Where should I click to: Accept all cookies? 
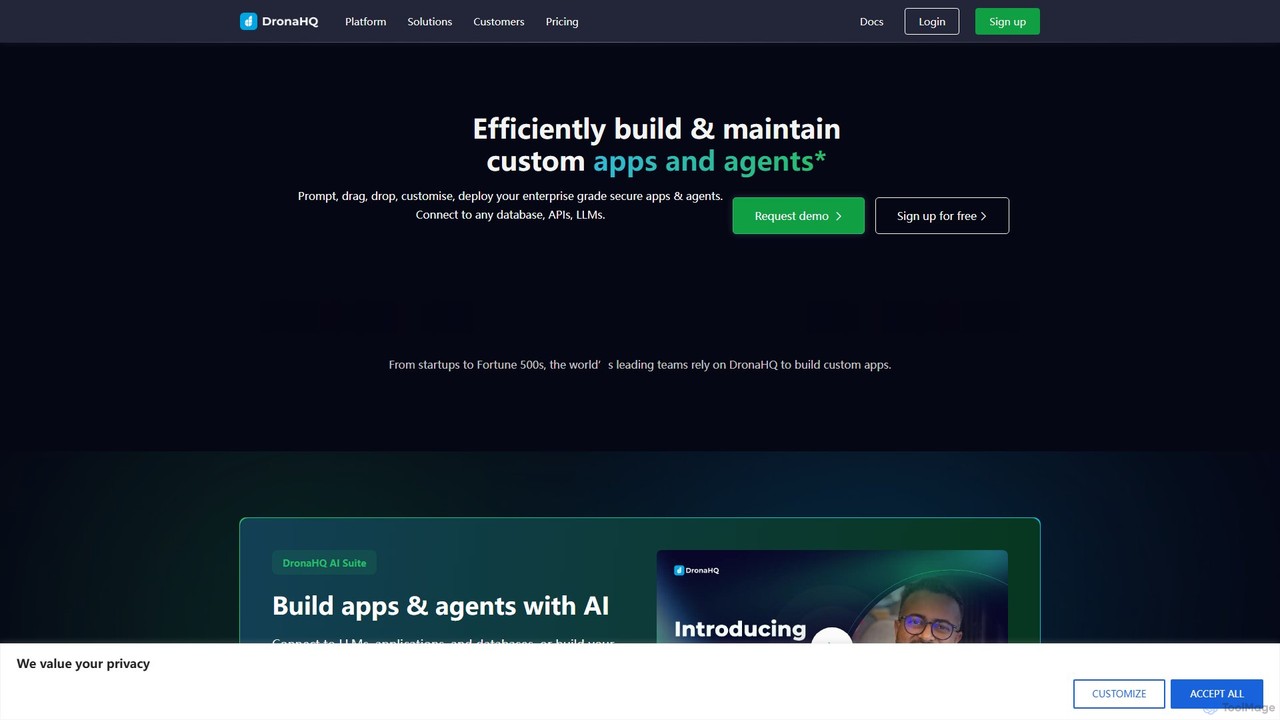(1216, 693)
